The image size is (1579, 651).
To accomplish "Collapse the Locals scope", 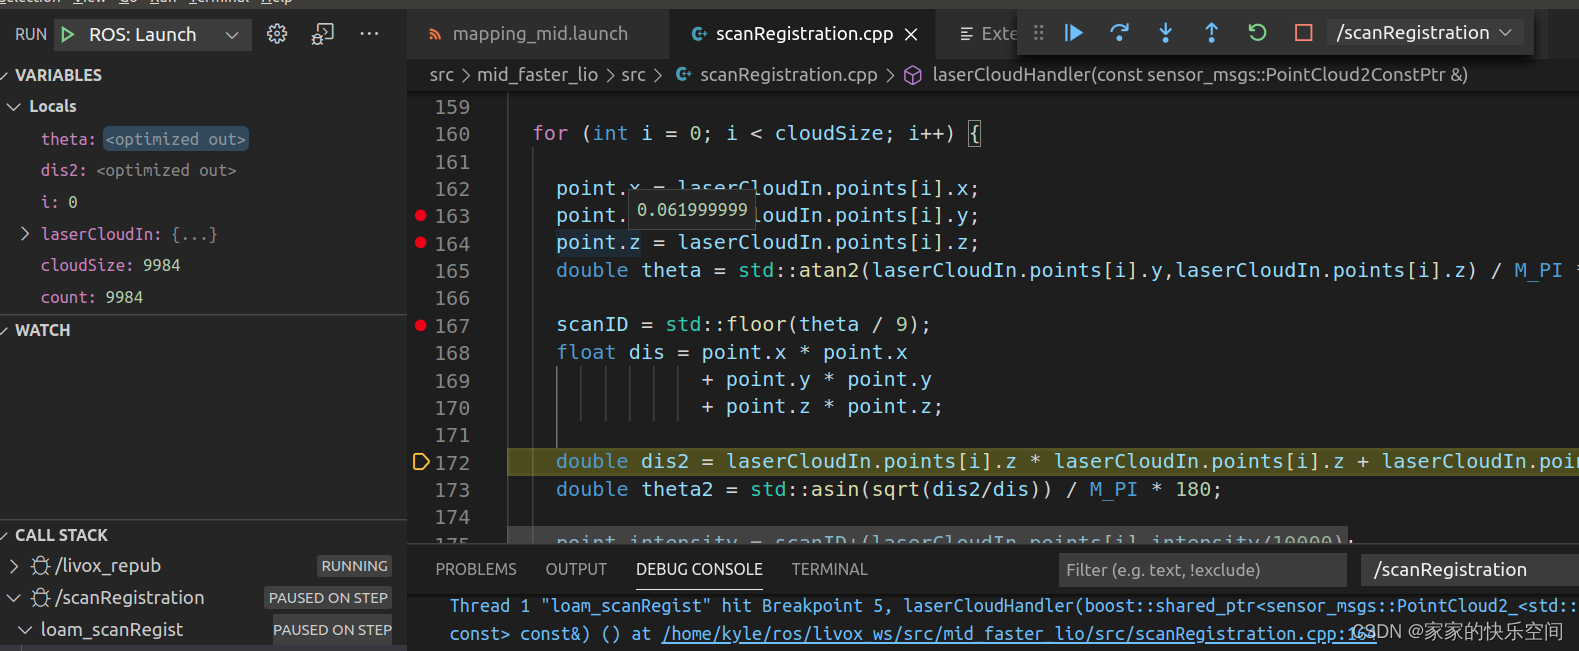I will pos(14,106).
